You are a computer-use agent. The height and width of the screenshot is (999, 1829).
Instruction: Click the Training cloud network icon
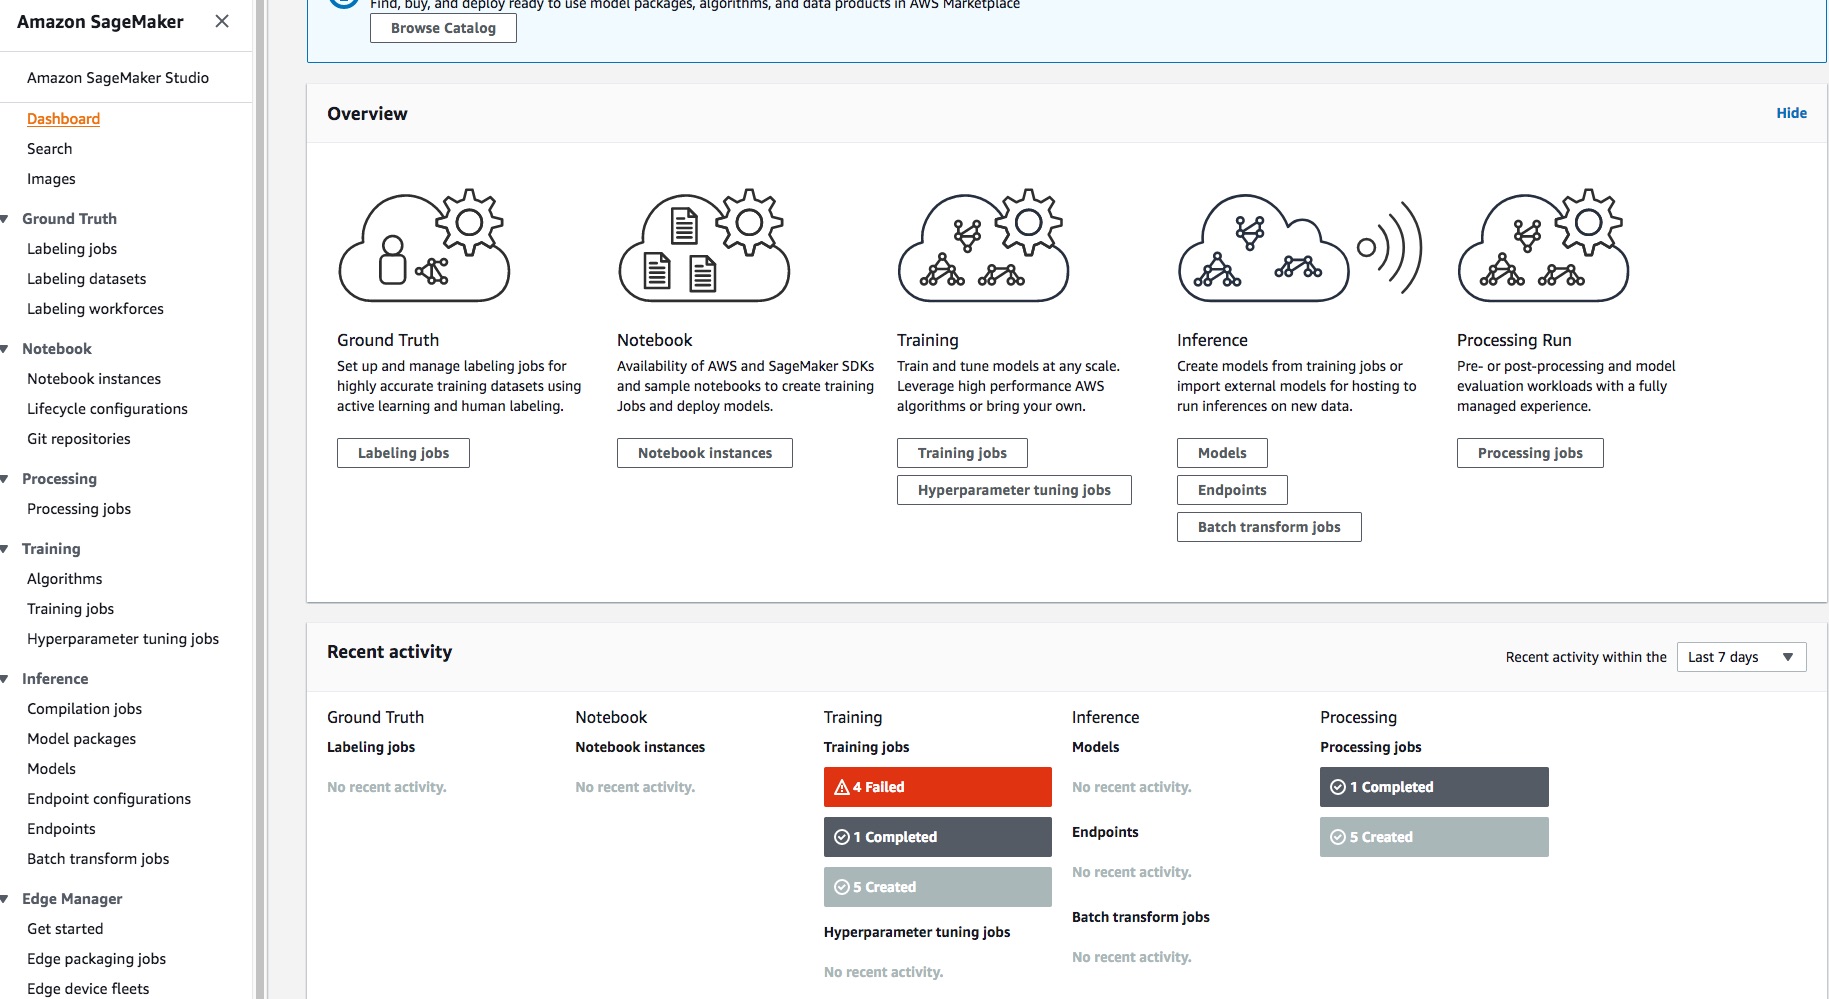(x=985, y=246)
